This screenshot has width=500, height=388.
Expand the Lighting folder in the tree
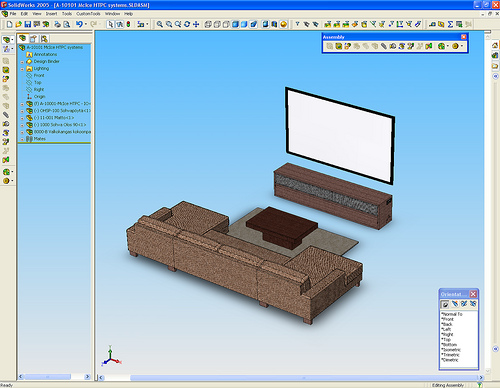point(22,69)
